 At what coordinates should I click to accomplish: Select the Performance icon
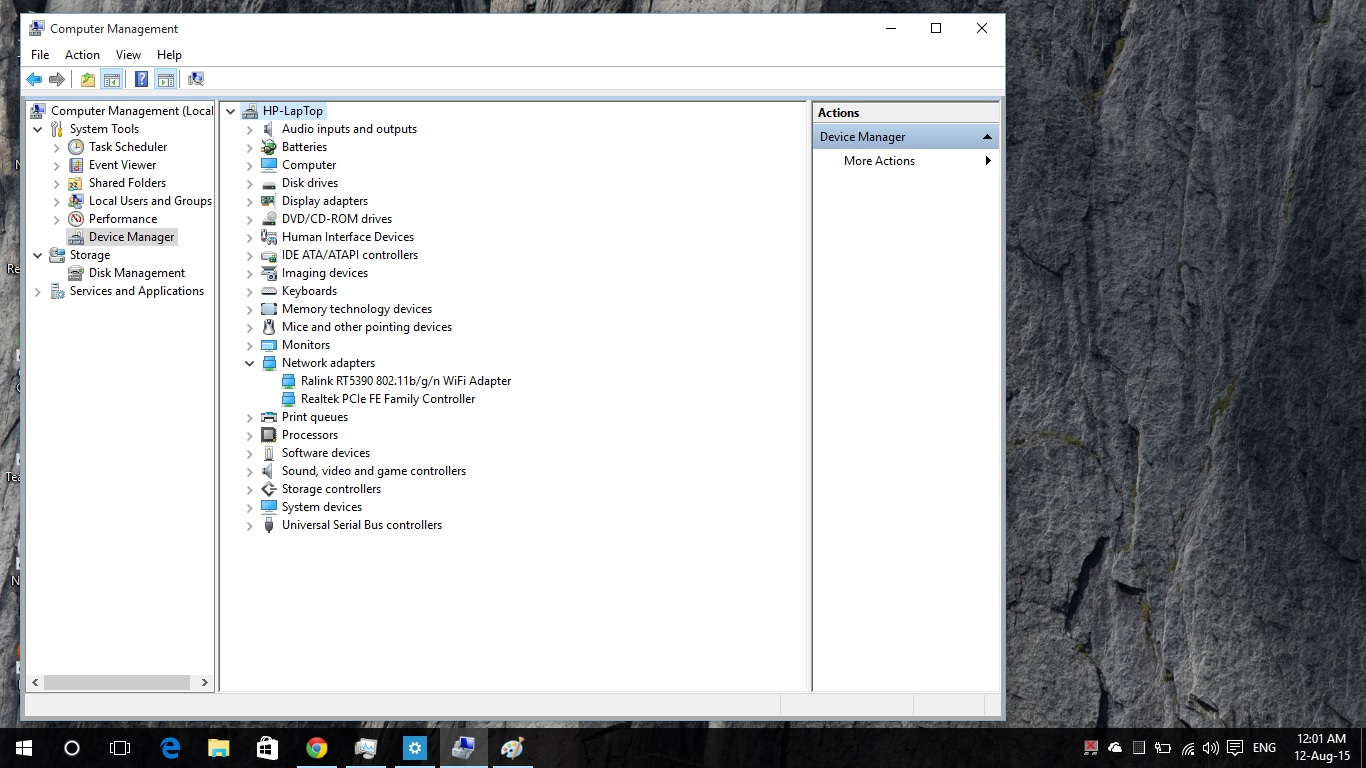point(76,219)
